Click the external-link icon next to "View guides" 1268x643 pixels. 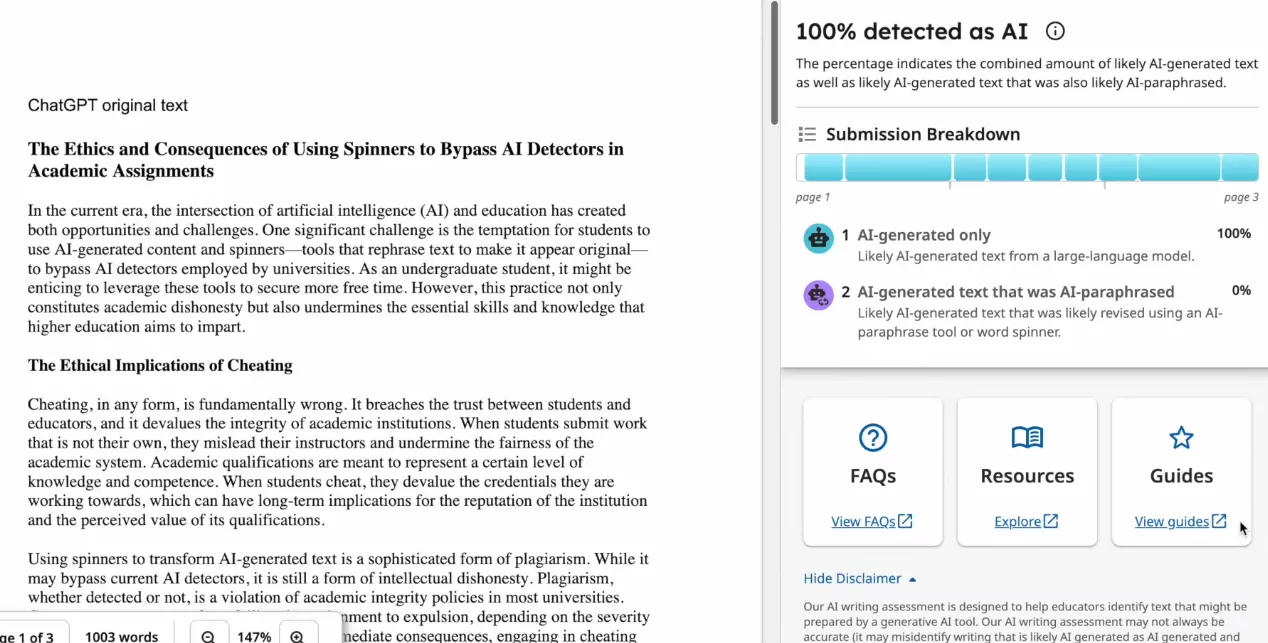click(1218, 521)
